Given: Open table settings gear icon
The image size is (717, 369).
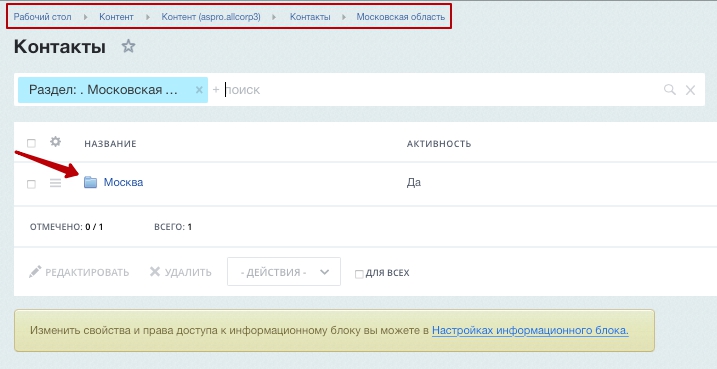Looking at the screenshot, I should [x=55, y=142].
